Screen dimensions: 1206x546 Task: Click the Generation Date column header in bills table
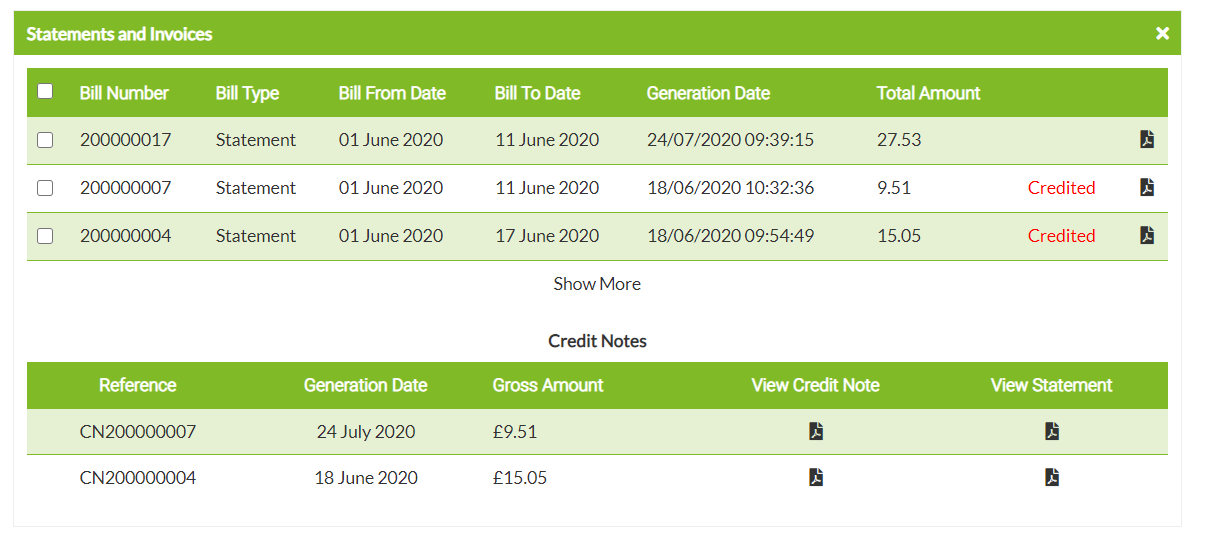coord(708,93)
